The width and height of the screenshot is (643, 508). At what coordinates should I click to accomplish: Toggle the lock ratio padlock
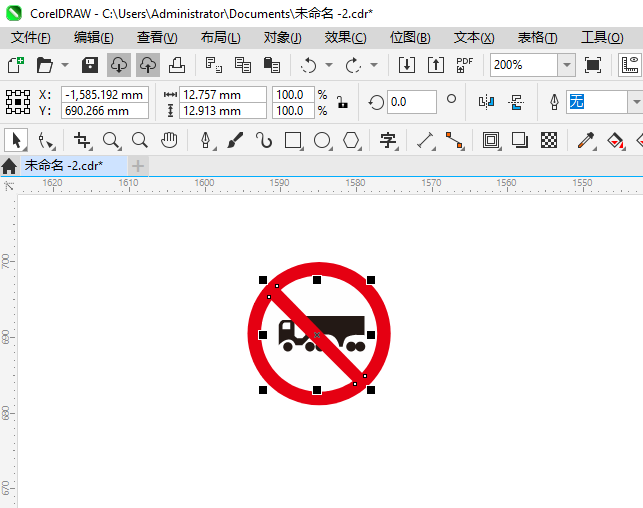click(x=342, y=102)
